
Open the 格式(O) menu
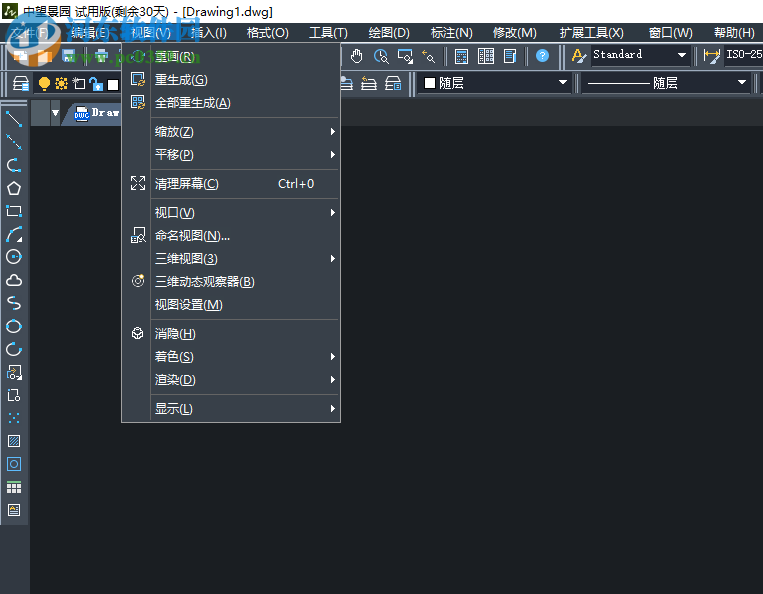click(x=268, y=33)
